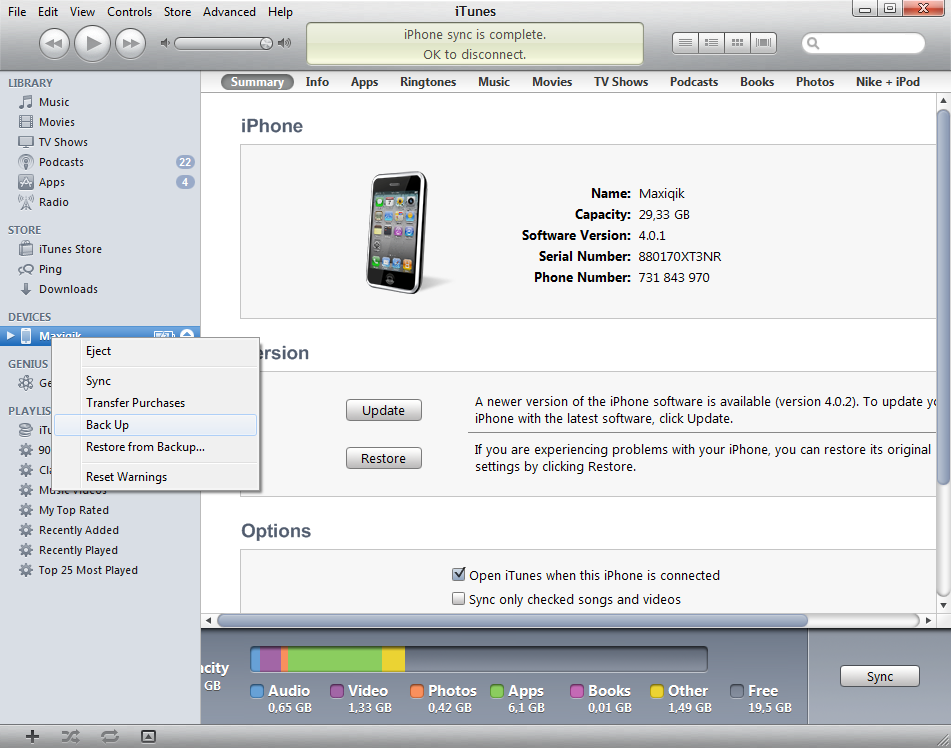Switch to the Photos tab
The width and height of the screenshot is (951, 748).
click(815, 82)
